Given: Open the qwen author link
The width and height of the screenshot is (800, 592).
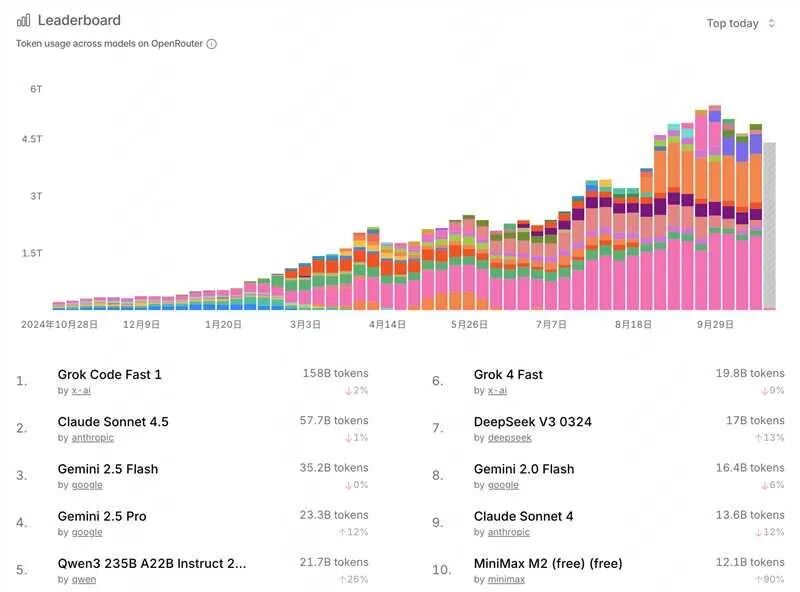Looking at the screenshot, I should coord(84,580).
